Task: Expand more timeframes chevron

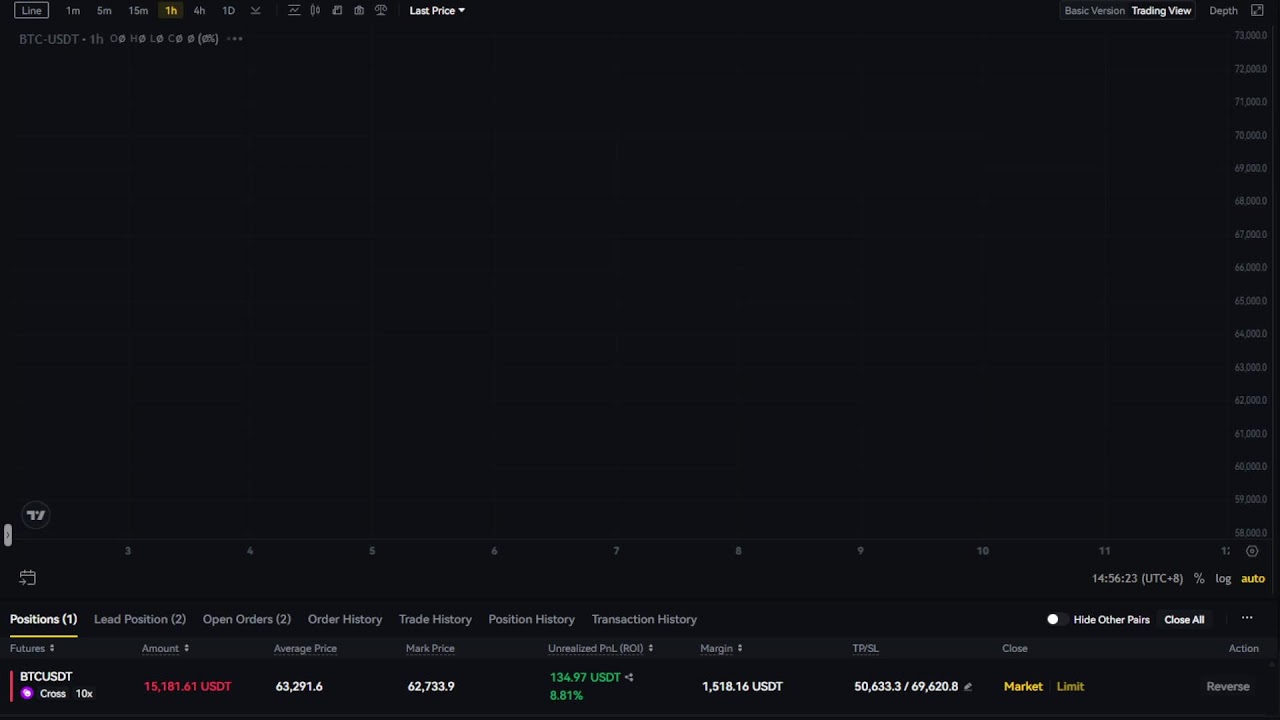Action: pos(256,10)
